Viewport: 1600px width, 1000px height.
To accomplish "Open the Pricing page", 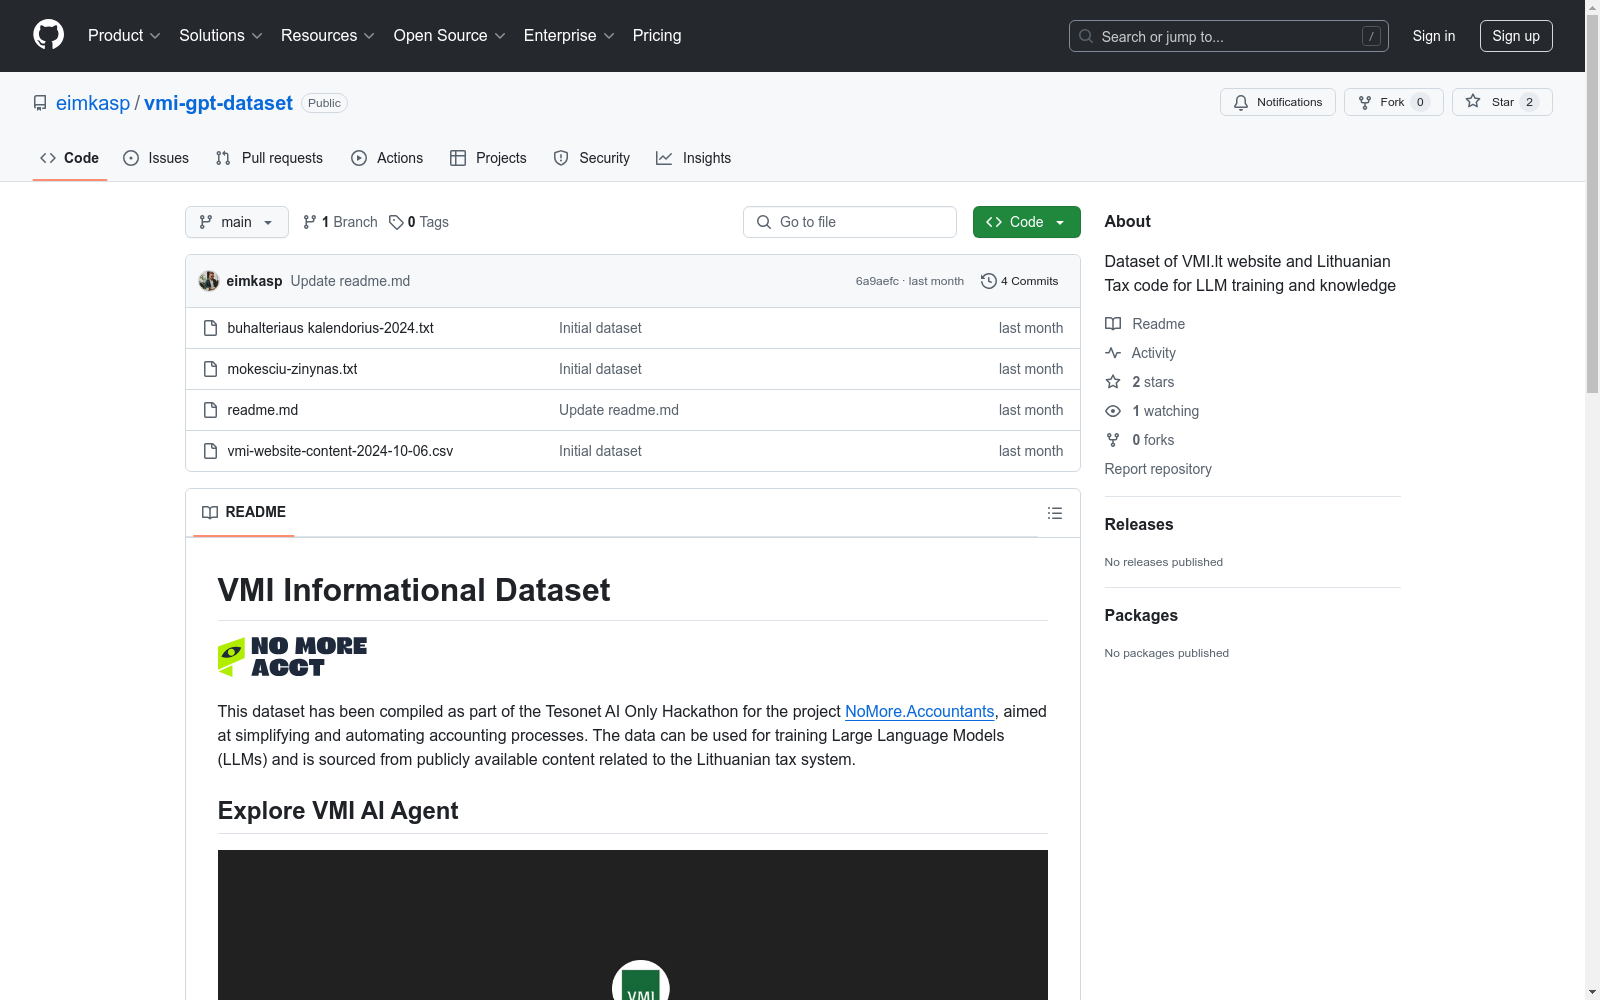I will point(657,35).
